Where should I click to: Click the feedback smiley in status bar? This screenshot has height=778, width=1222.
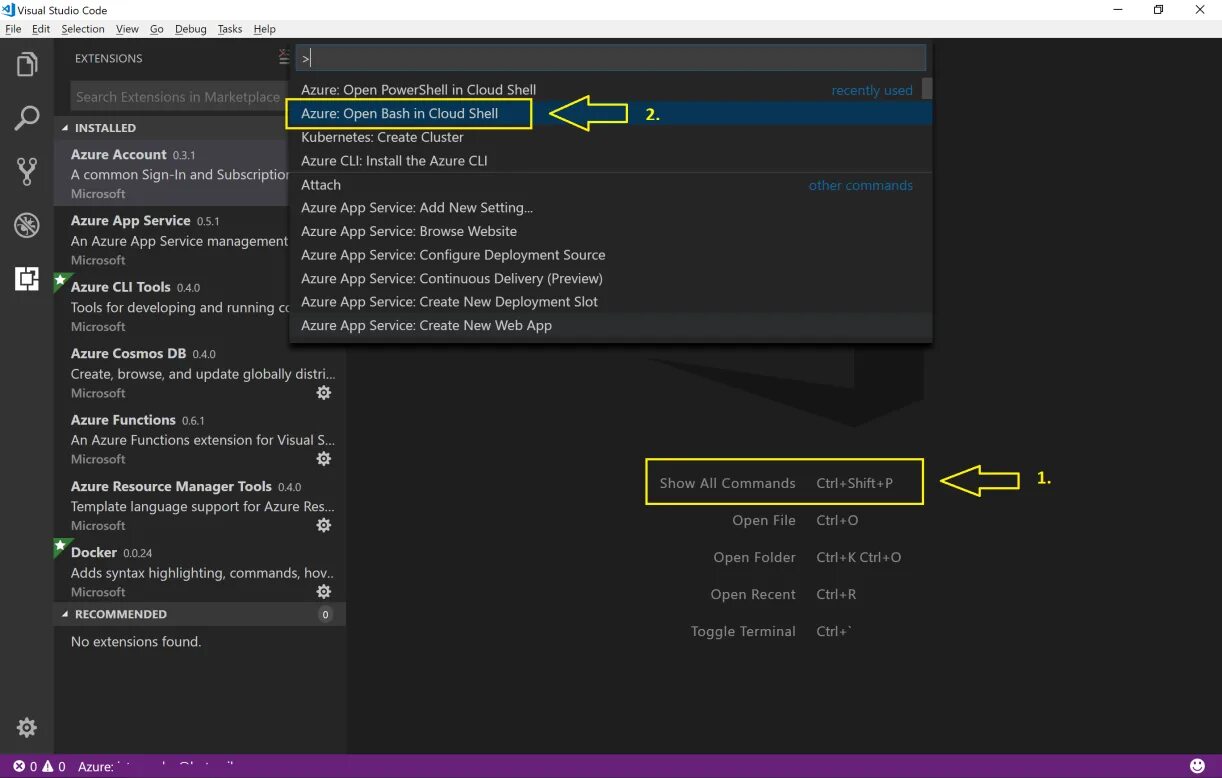coord(1197,766)
